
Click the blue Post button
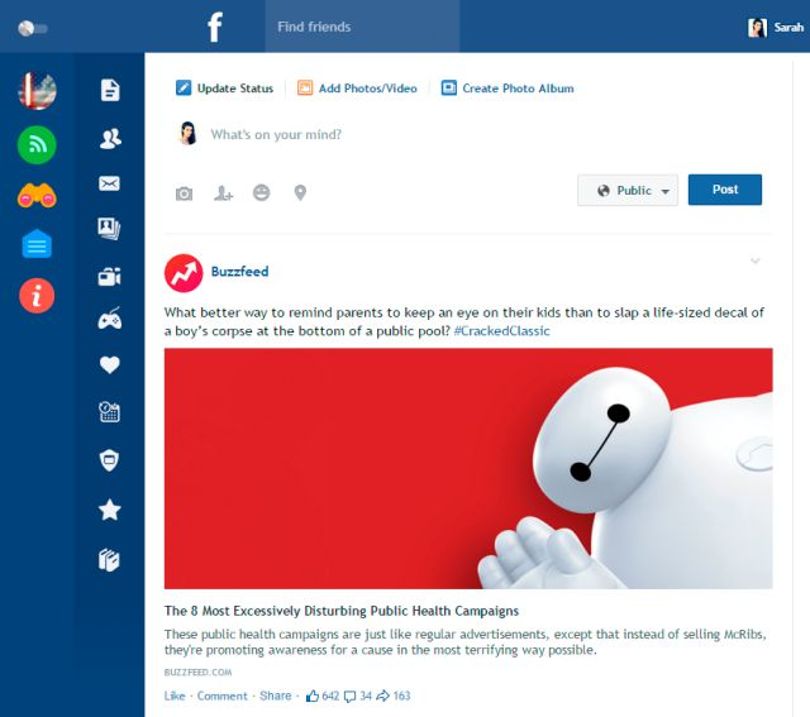coord(725,190)
